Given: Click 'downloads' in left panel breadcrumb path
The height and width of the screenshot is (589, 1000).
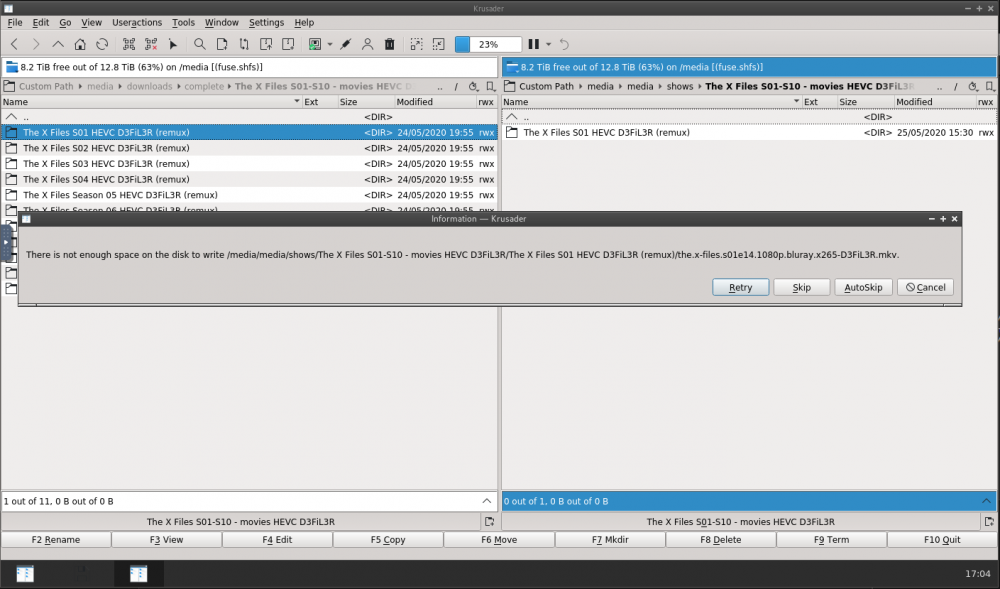Looking at the screenshot, I should [x=149, y=87].
